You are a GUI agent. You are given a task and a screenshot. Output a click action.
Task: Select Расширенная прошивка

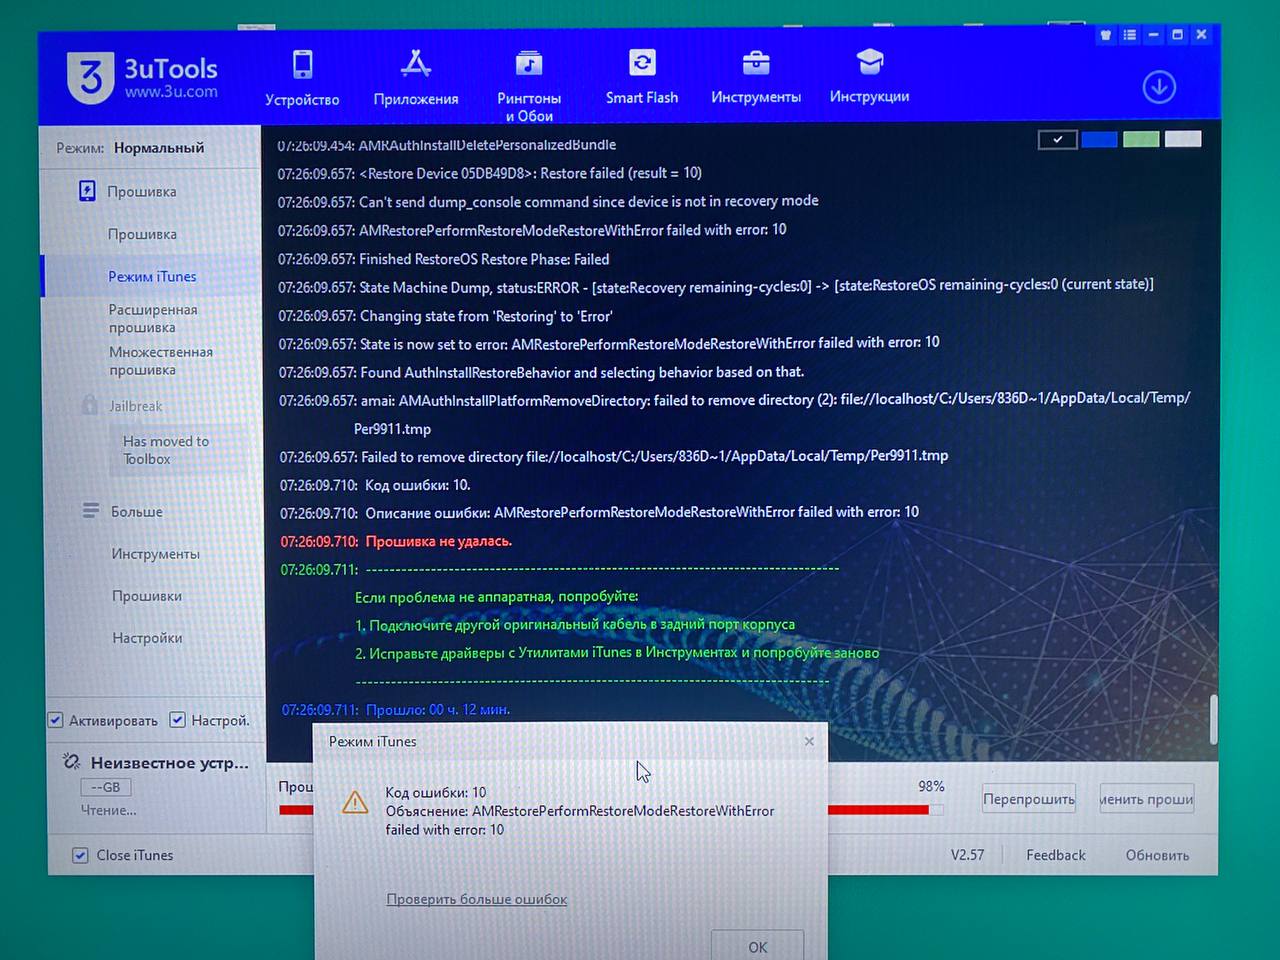point(153,318)
